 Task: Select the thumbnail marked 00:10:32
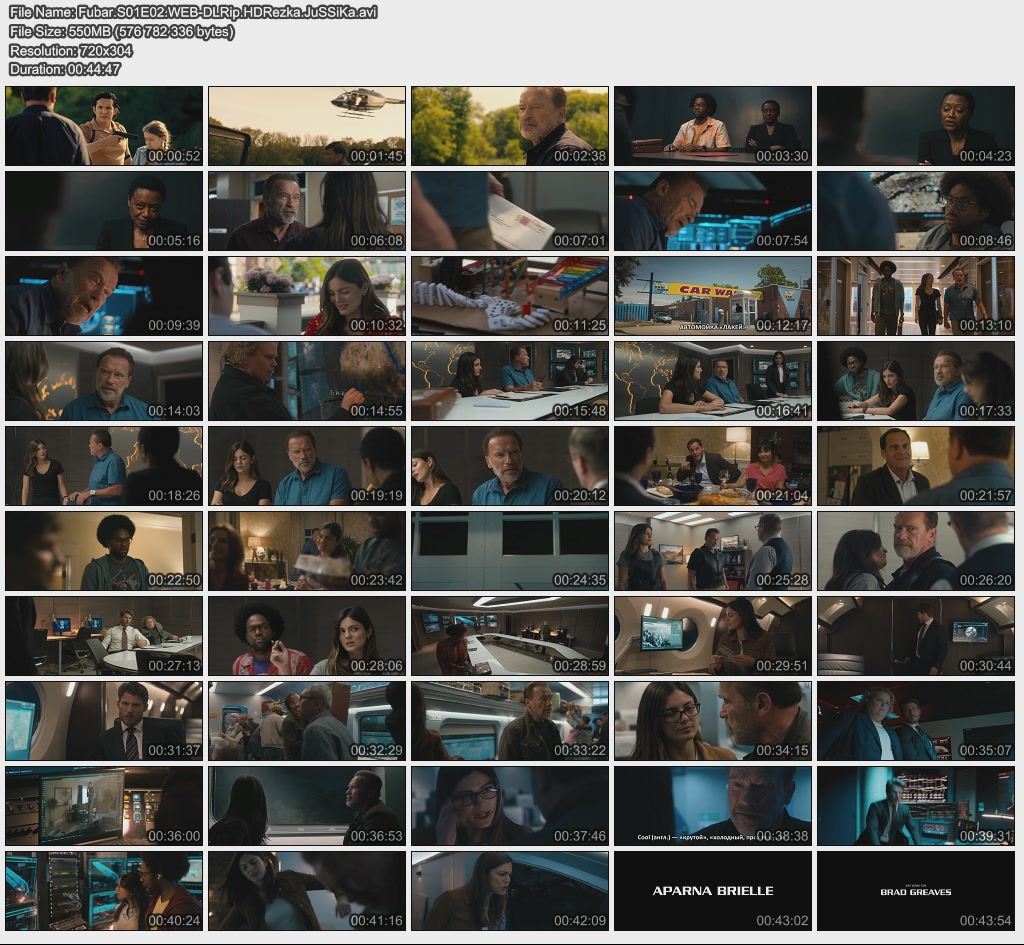click(307, 296)
